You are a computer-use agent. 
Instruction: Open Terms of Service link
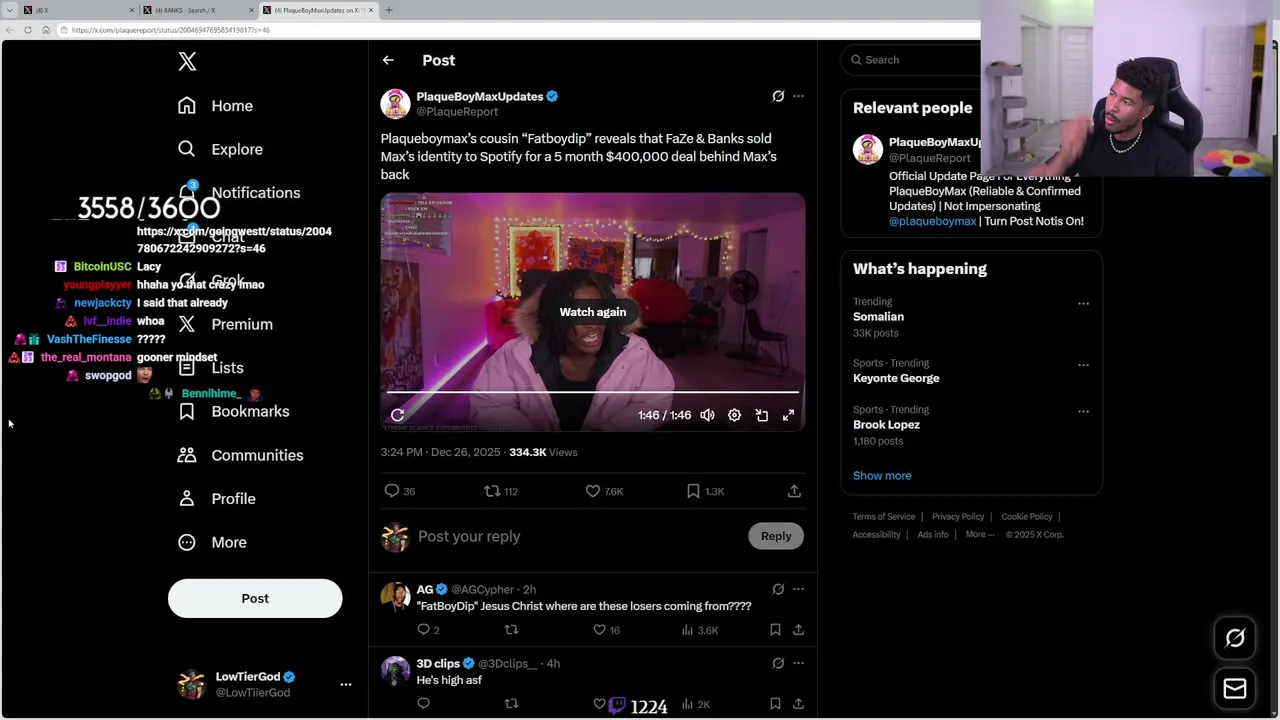[x=884, y=517]
